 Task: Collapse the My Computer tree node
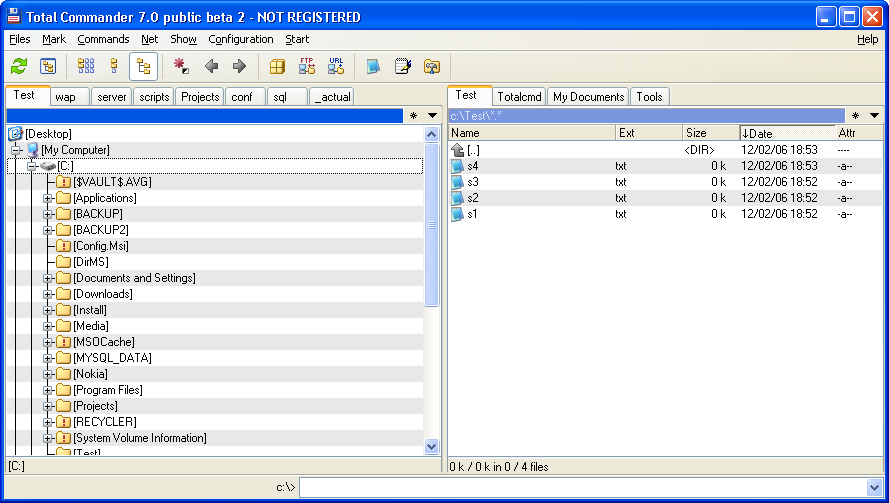coord(16,150)
